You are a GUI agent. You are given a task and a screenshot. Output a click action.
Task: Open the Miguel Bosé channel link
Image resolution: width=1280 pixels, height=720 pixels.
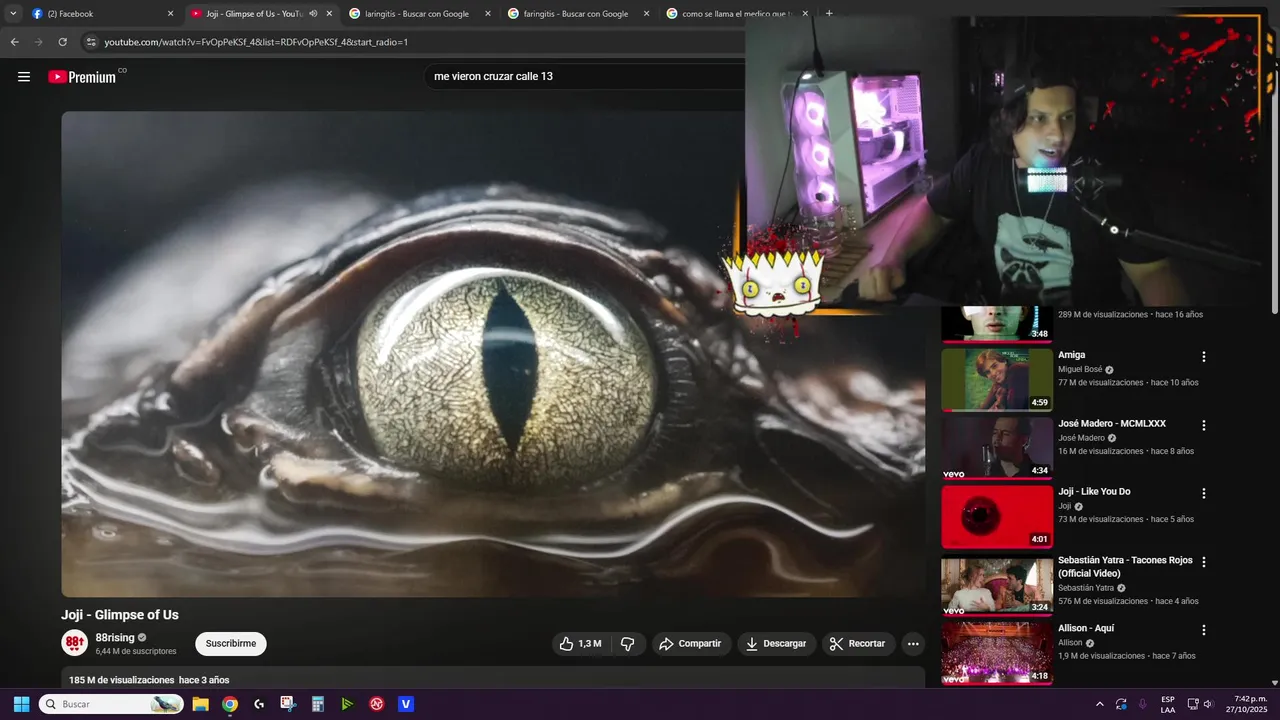coord(1080,369)
